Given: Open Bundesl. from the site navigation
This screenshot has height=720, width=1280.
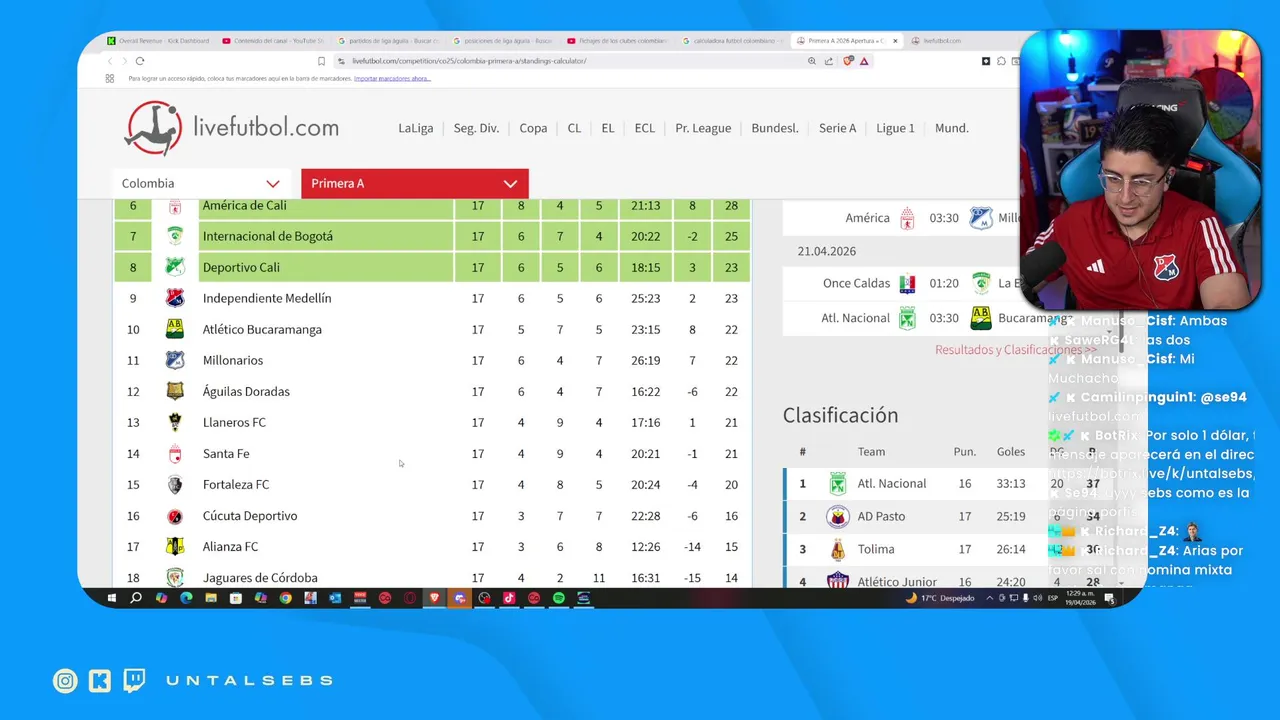Looking at the screenshot, I should coord(775,128).
